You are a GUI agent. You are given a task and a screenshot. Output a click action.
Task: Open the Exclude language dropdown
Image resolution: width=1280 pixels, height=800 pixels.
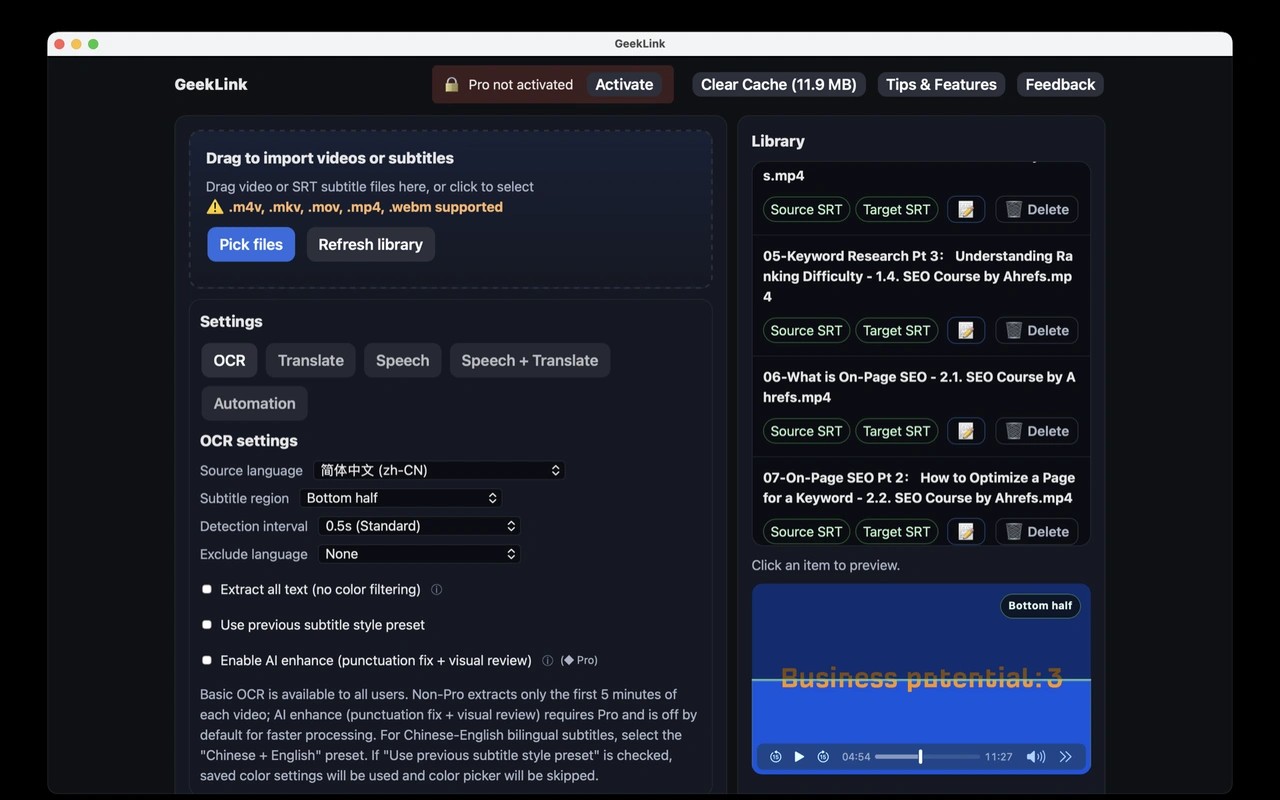tap(419, 554)
